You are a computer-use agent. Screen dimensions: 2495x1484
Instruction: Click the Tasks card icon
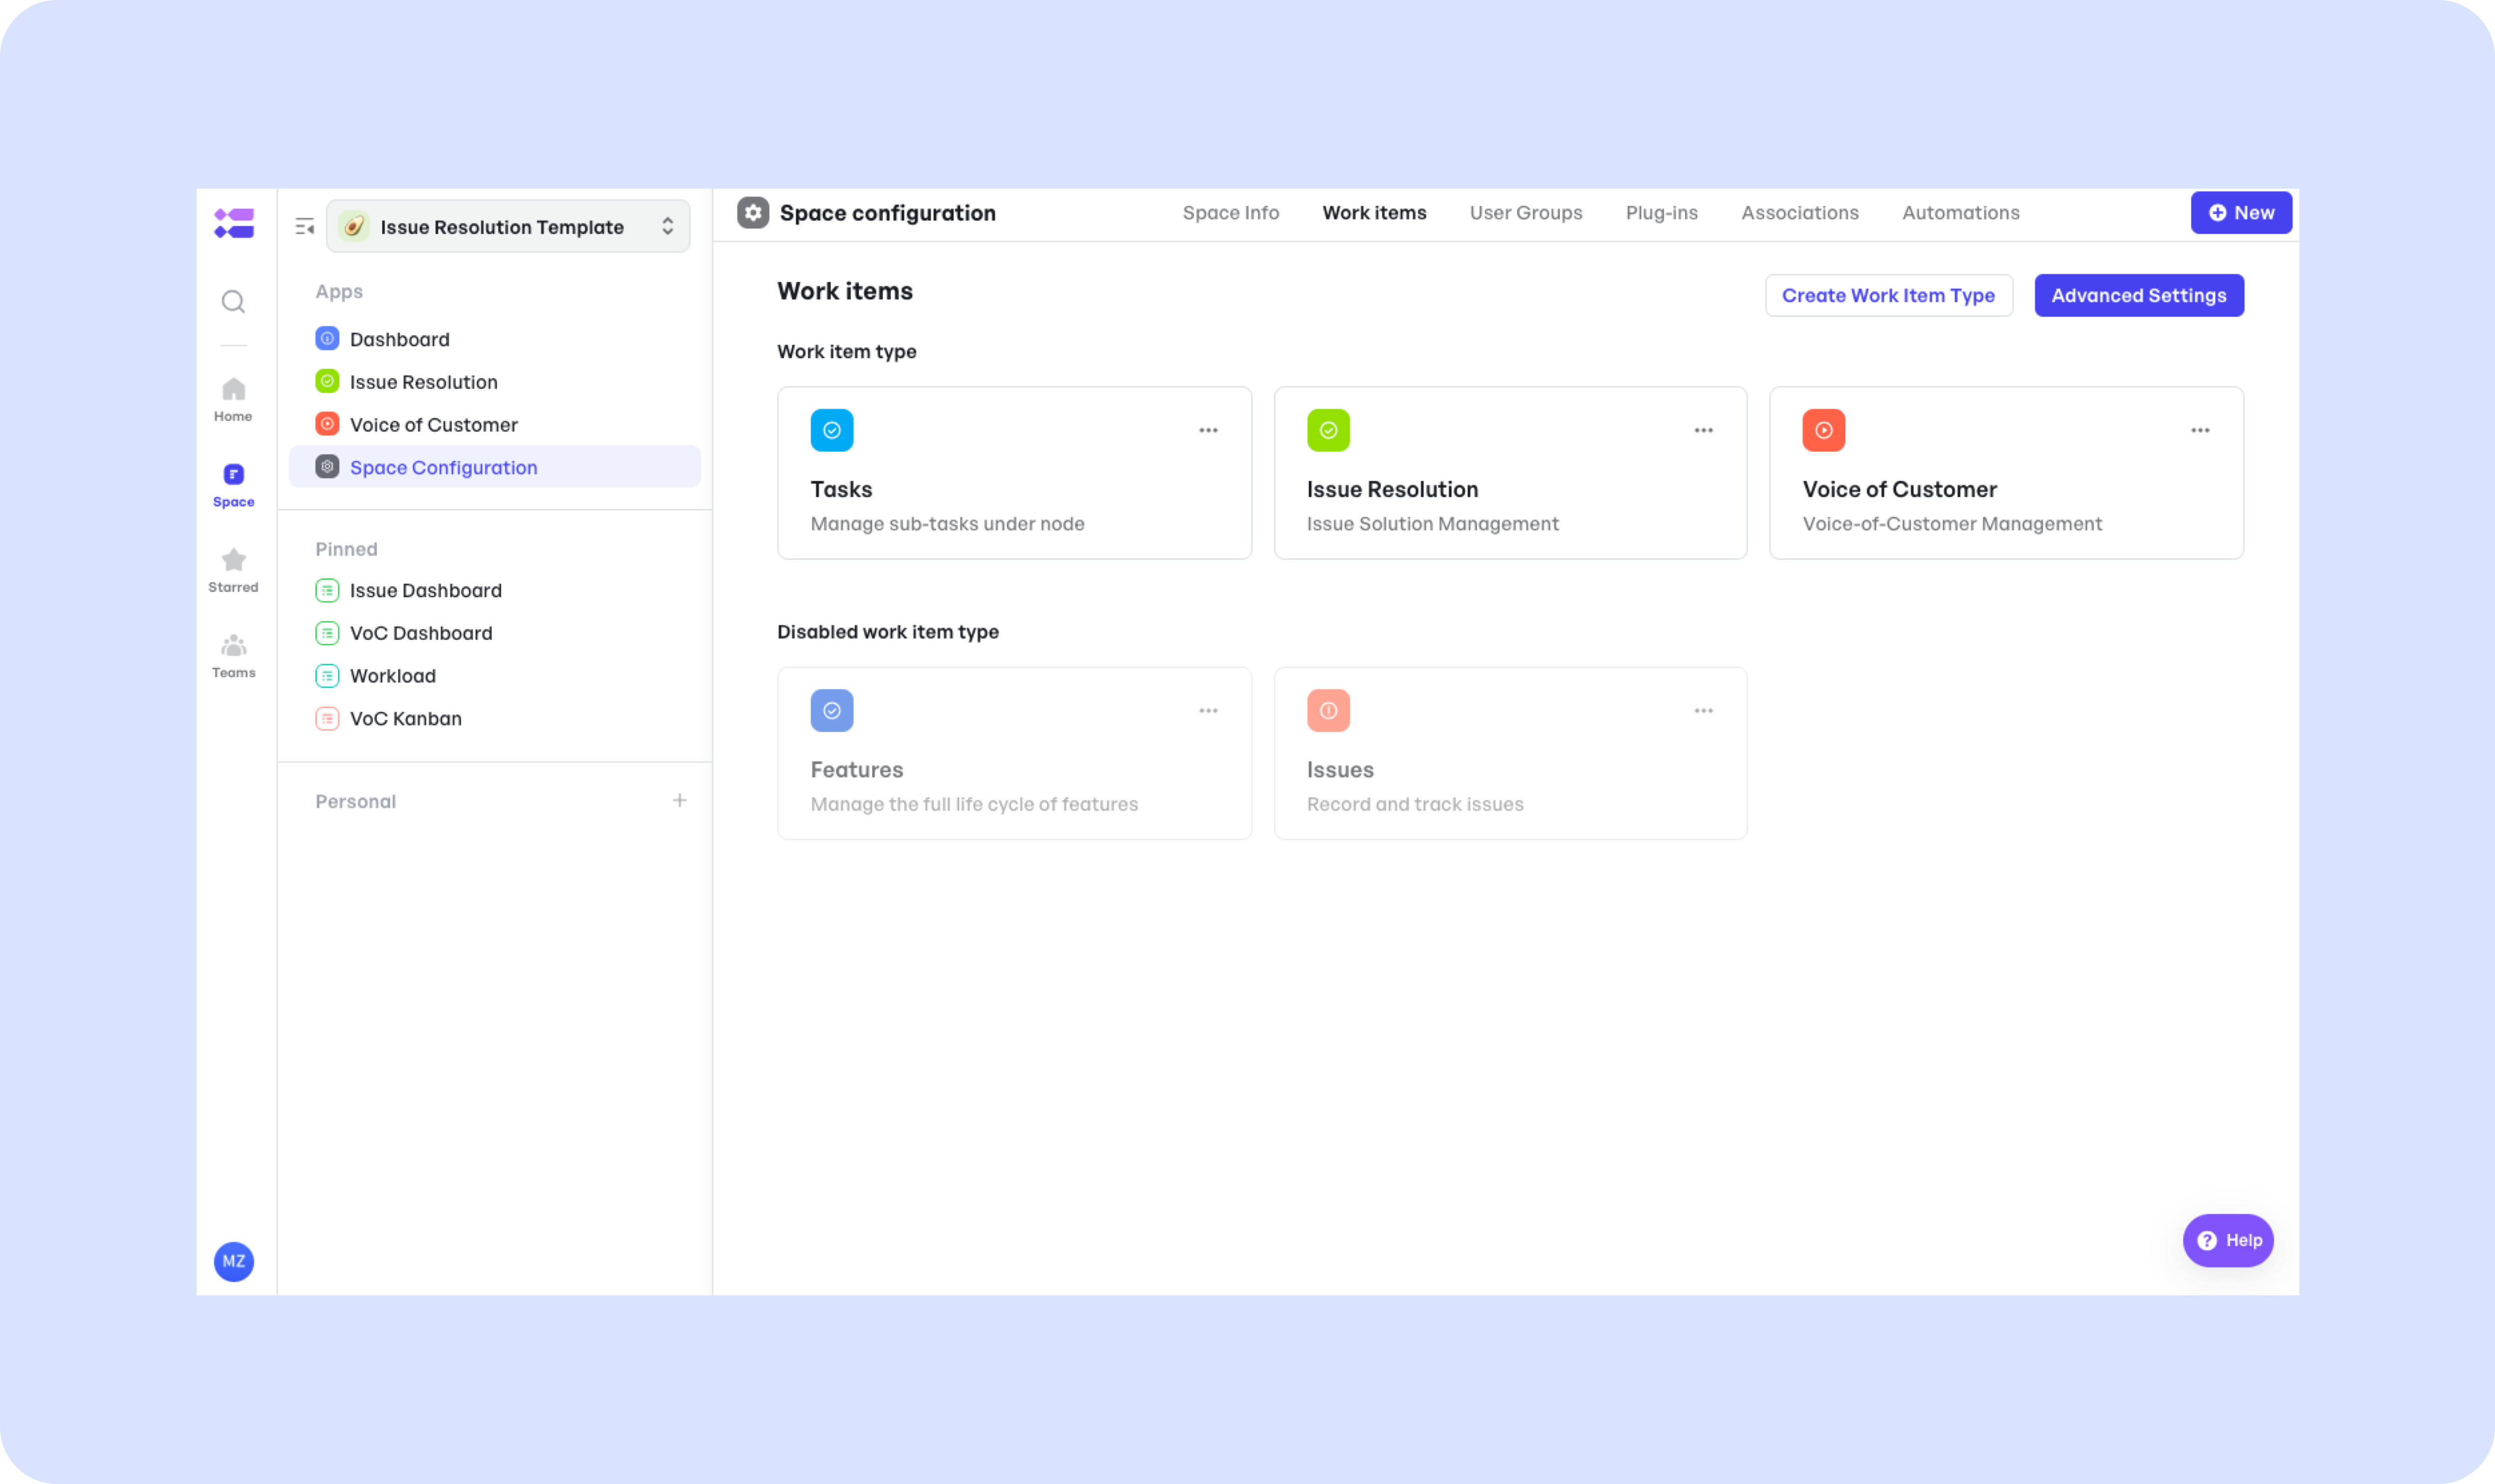[832, 431]
